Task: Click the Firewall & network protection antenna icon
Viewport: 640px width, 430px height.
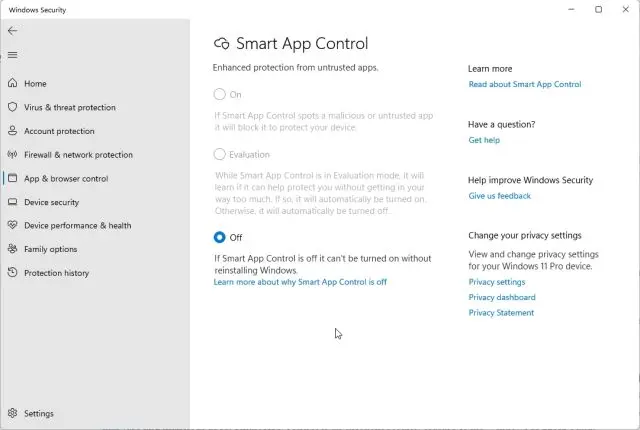Action: click(13, 154)
